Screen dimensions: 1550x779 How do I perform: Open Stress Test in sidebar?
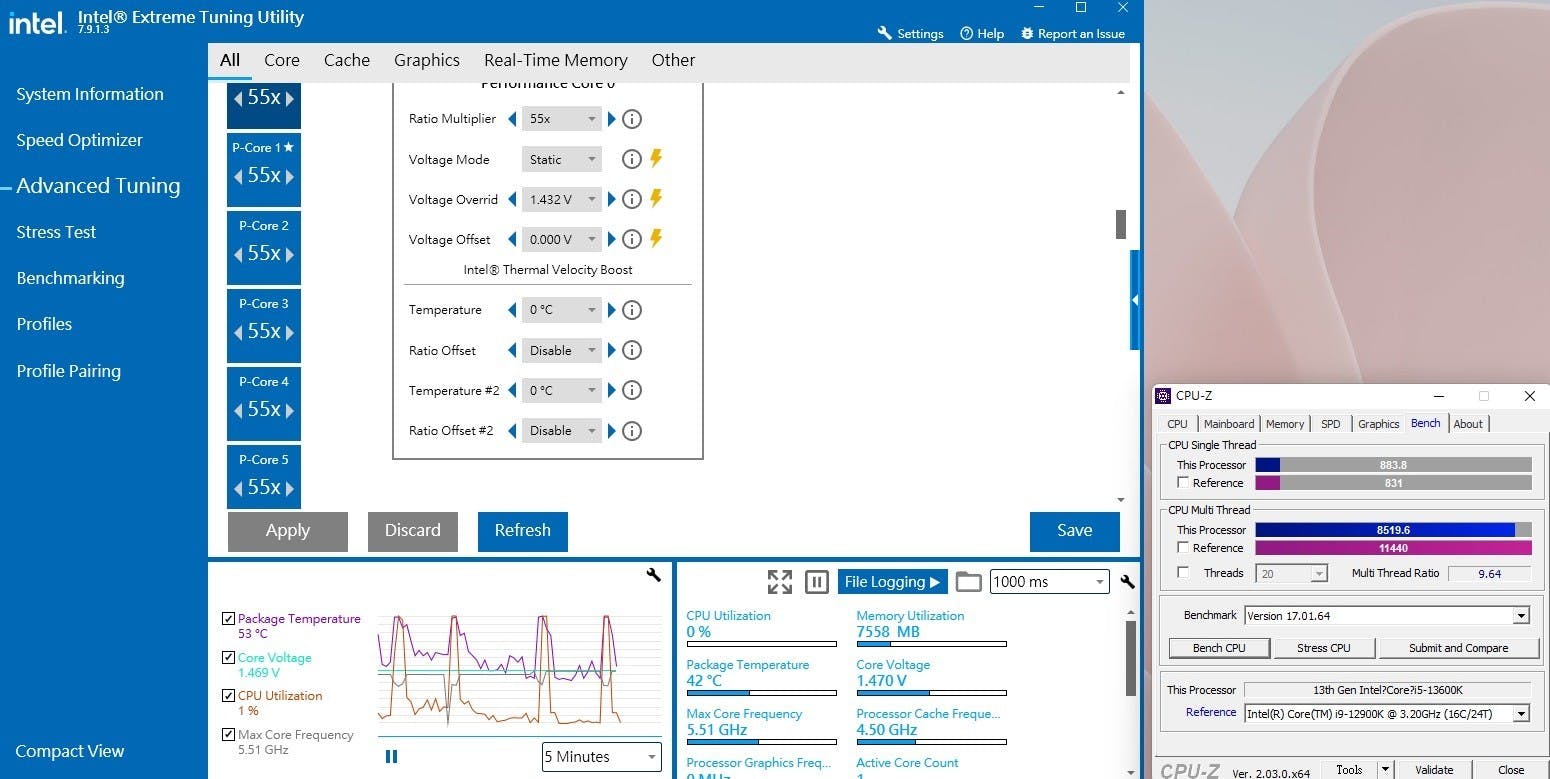pyautogui.click(x=56, y=232)
